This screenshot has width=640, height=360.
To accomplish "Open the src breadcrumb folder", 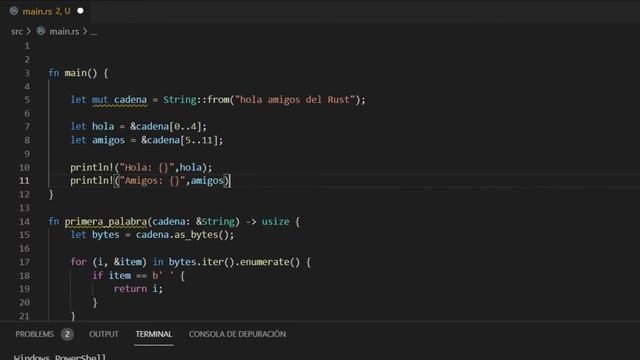I will point(17,31).
